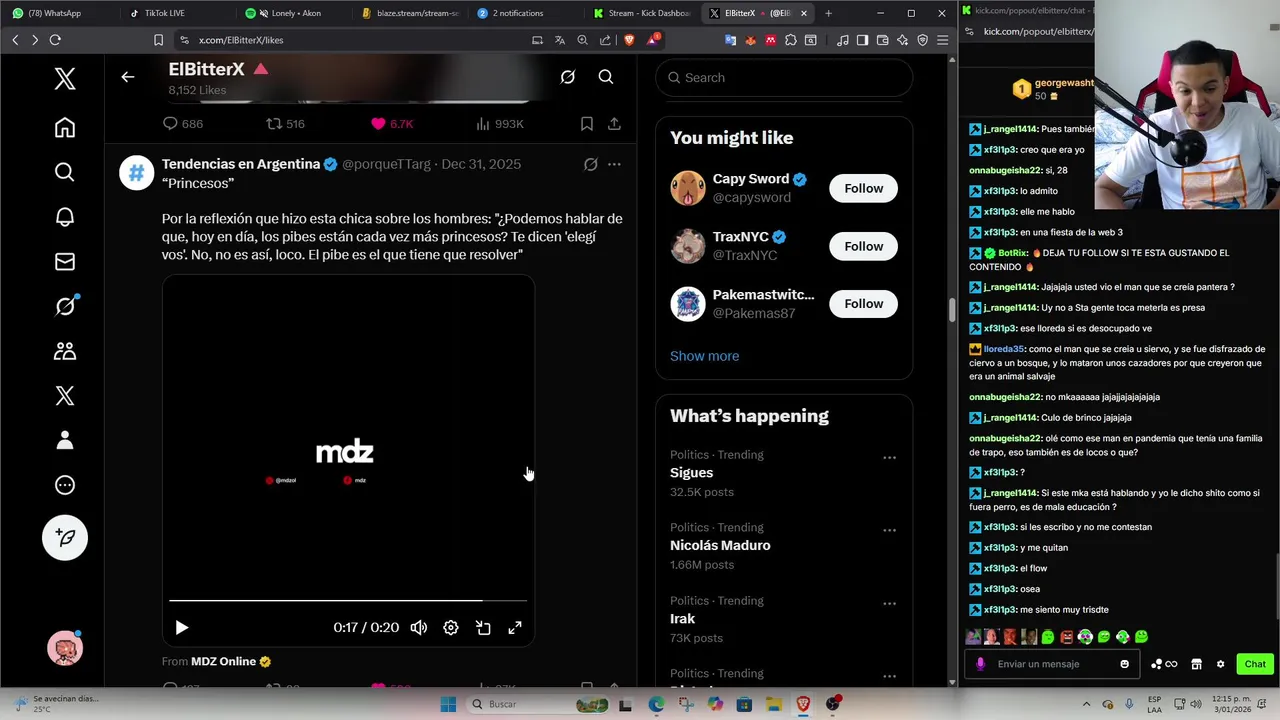Open the Dec 31, 2025 post date link
1280x720 pixels.
481,164
